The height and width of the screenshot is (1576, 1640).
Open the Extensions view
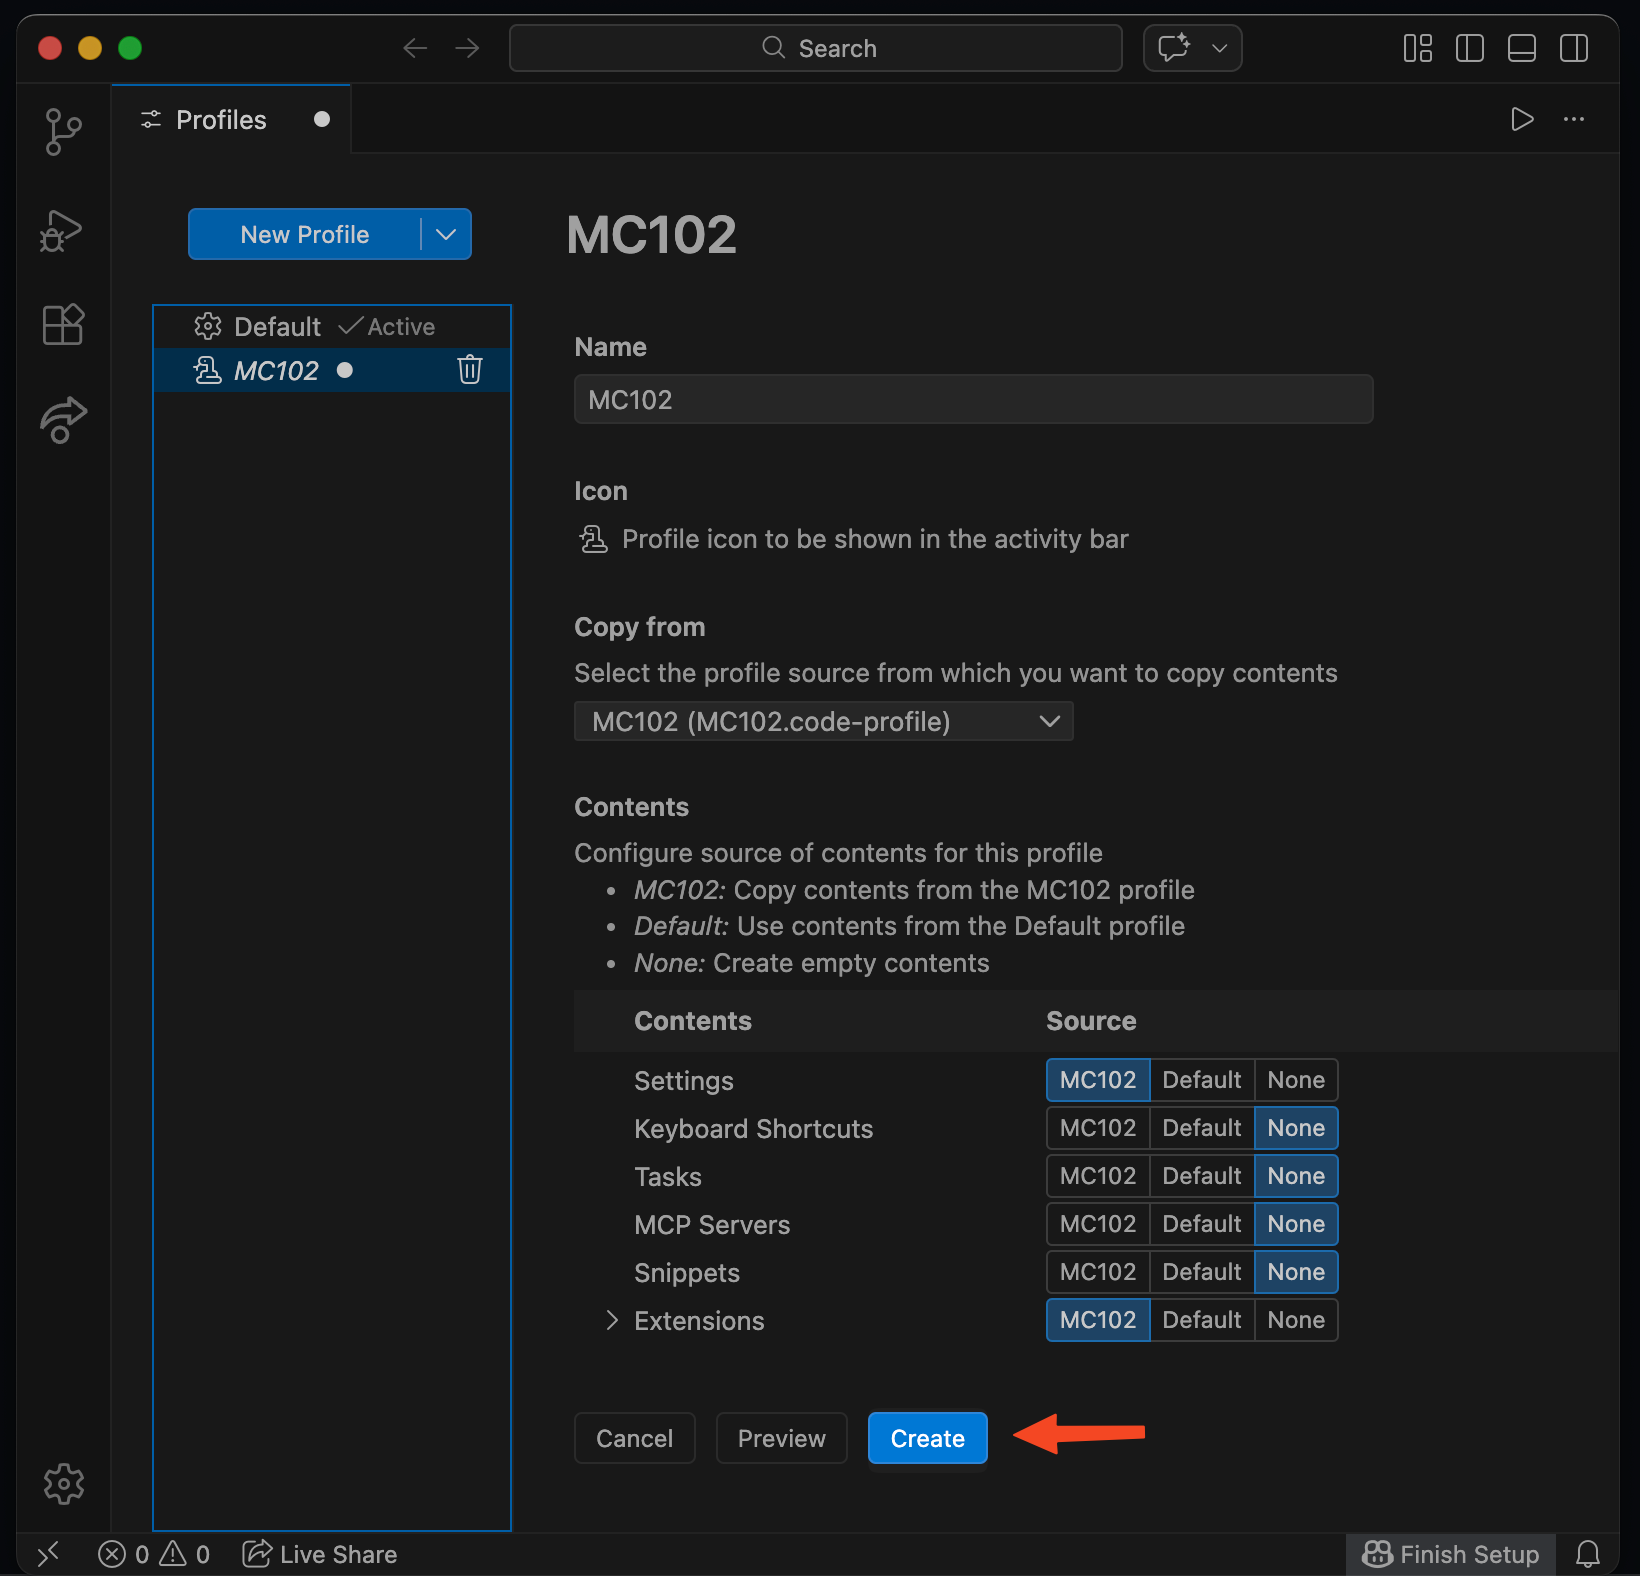tap(63, 325)
